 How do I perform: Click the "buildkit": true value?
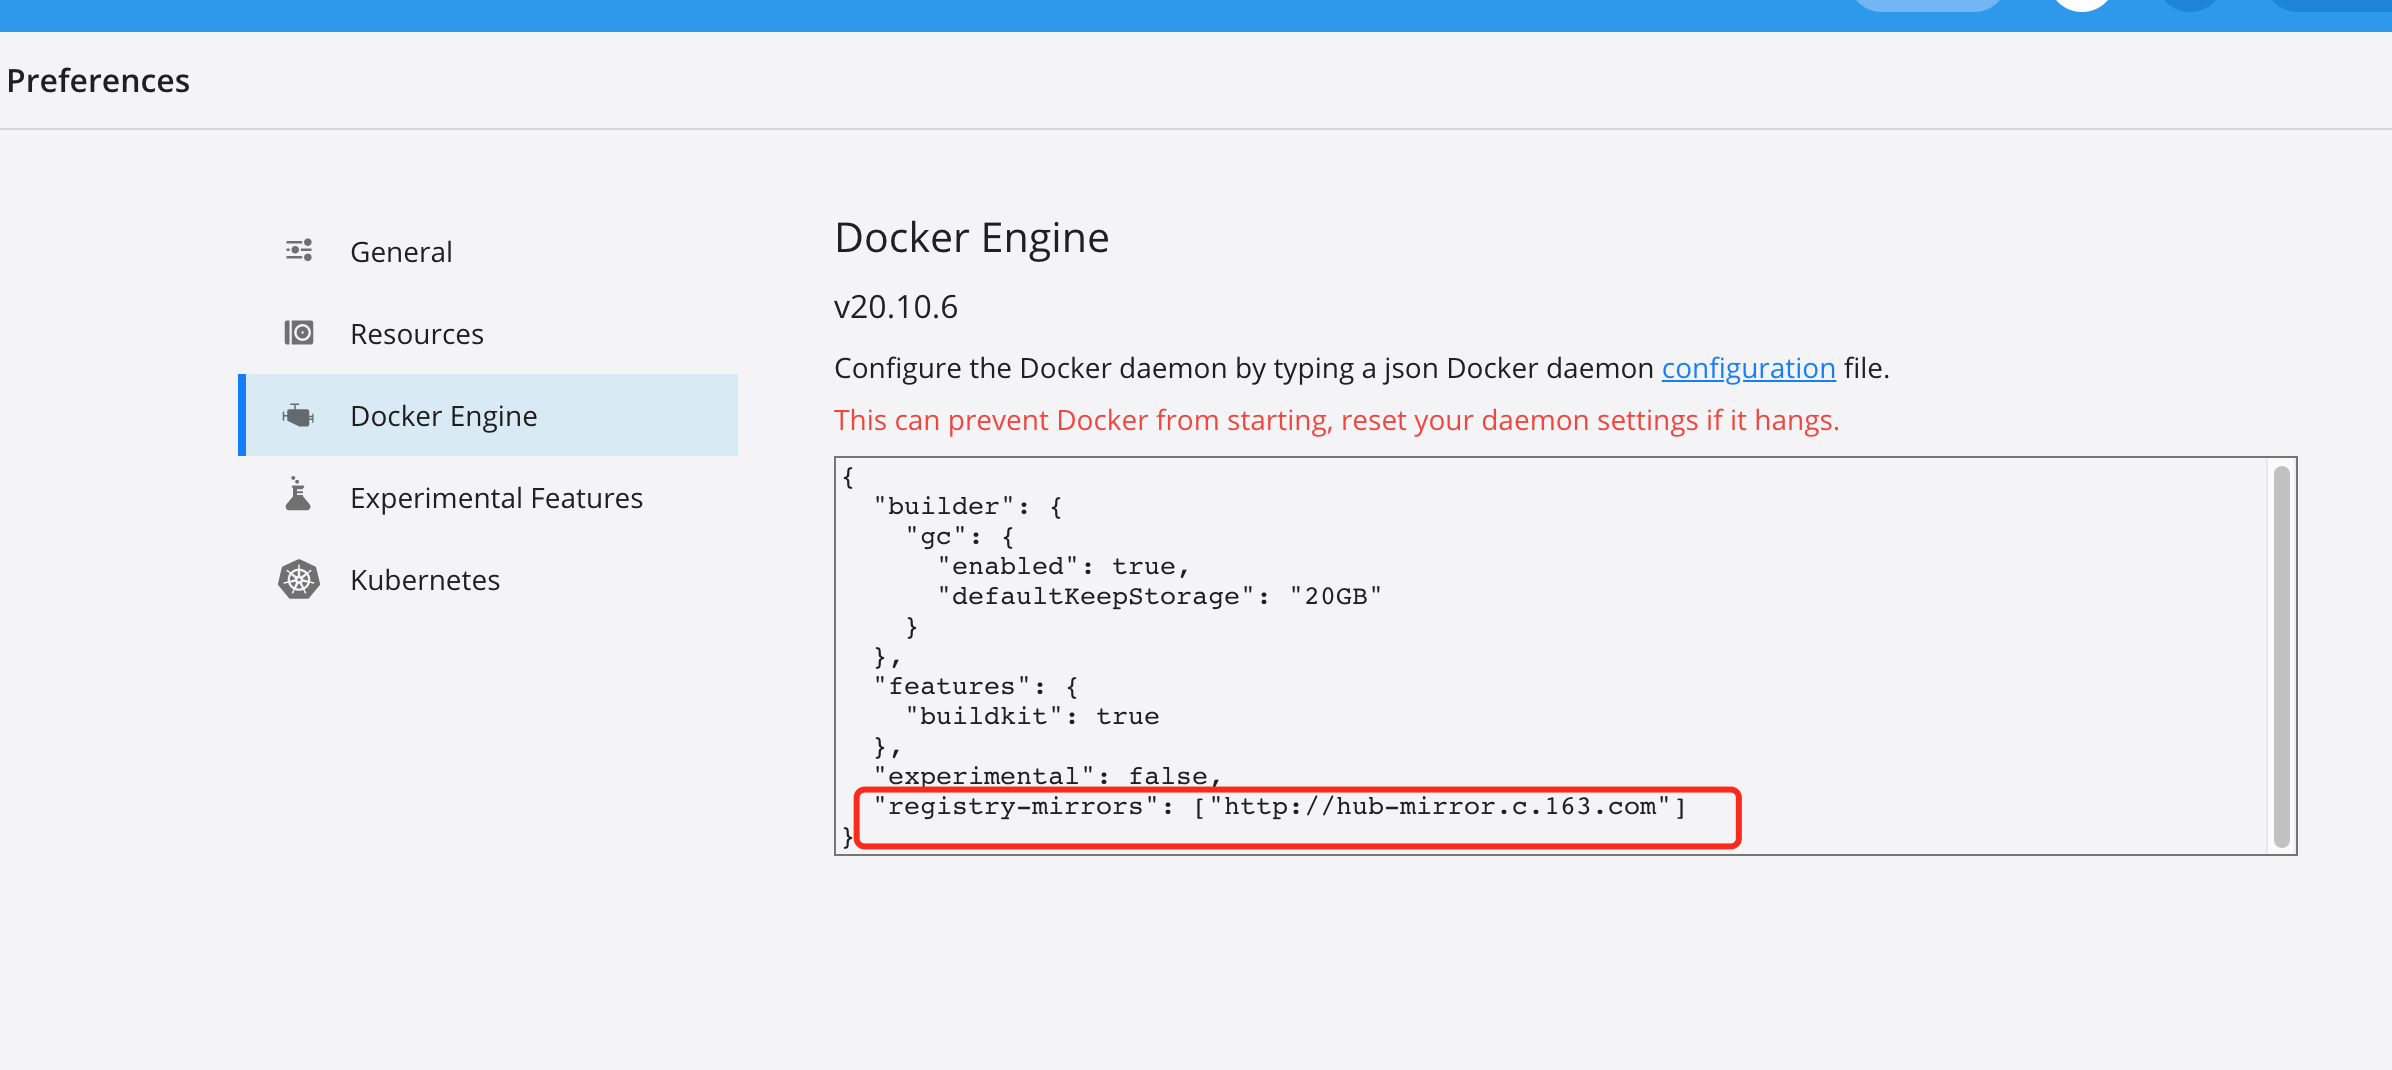(x=1127, y=716)
